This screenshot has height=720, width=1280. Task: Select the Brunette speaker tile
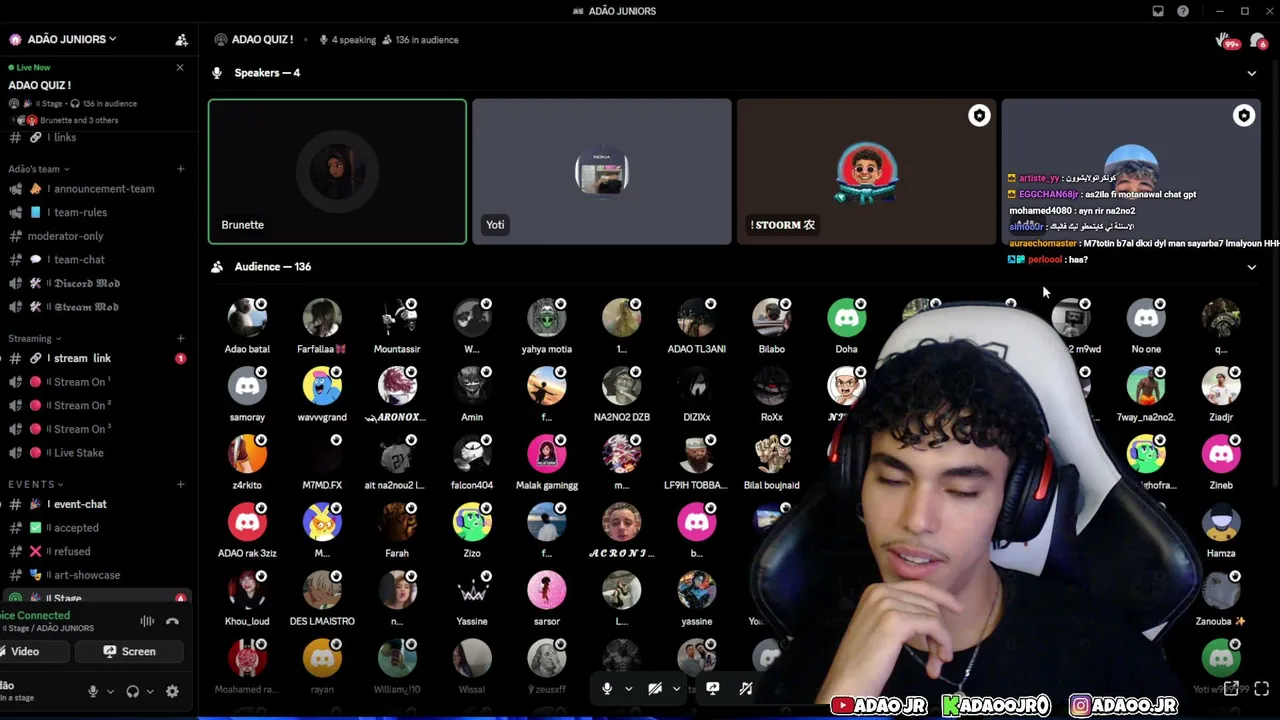[337, 171]
